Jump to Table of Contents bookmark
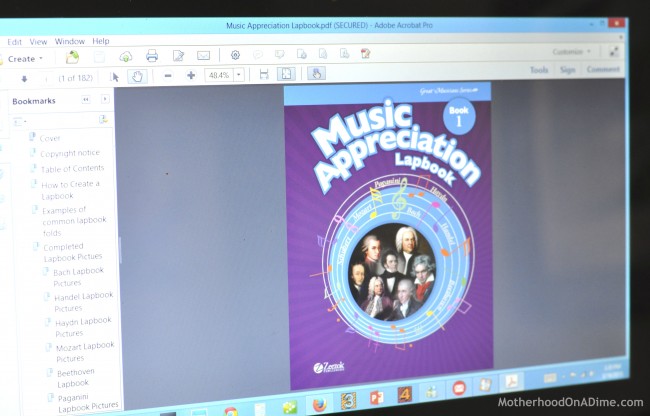 coord(72,169)
